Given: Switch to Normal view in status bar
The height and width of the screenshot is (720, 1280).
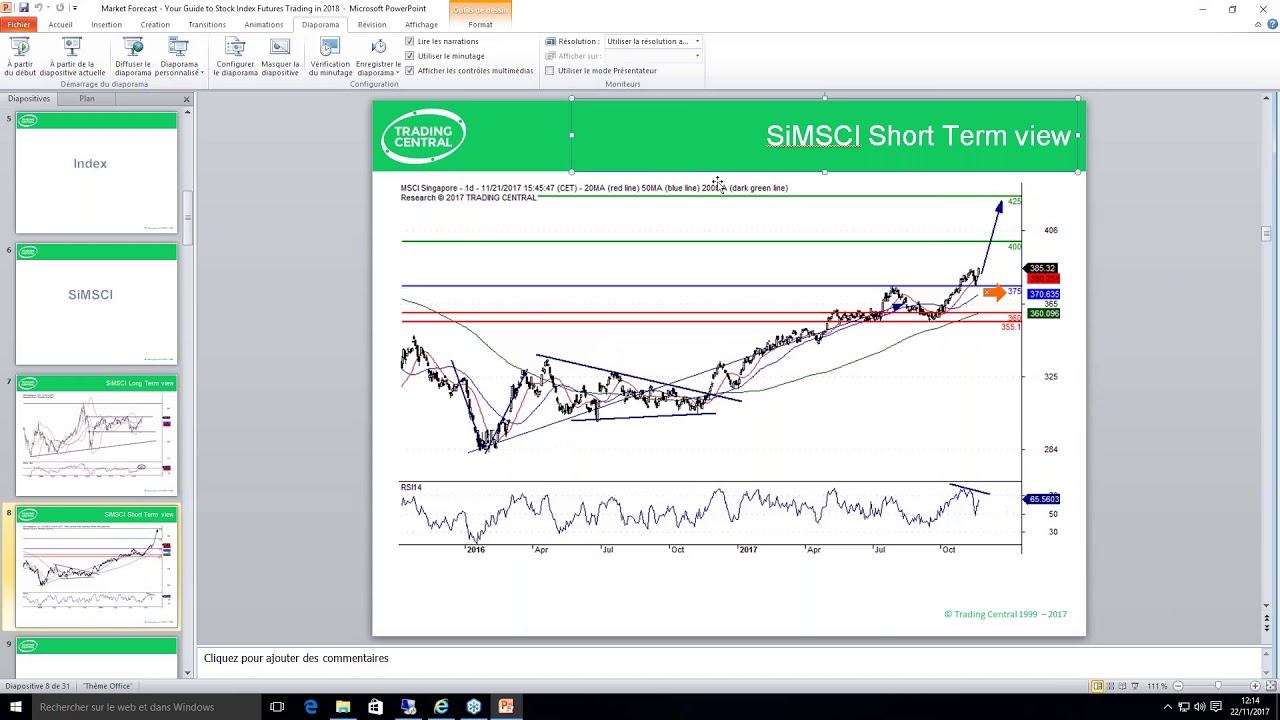Looking at the screenshot, I should (1097, 686).
